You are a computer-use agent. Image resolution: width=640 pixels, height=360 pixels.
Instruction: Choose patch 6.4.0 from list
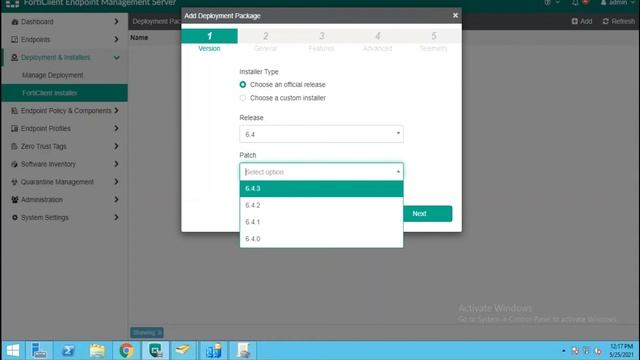coord(321,239)
